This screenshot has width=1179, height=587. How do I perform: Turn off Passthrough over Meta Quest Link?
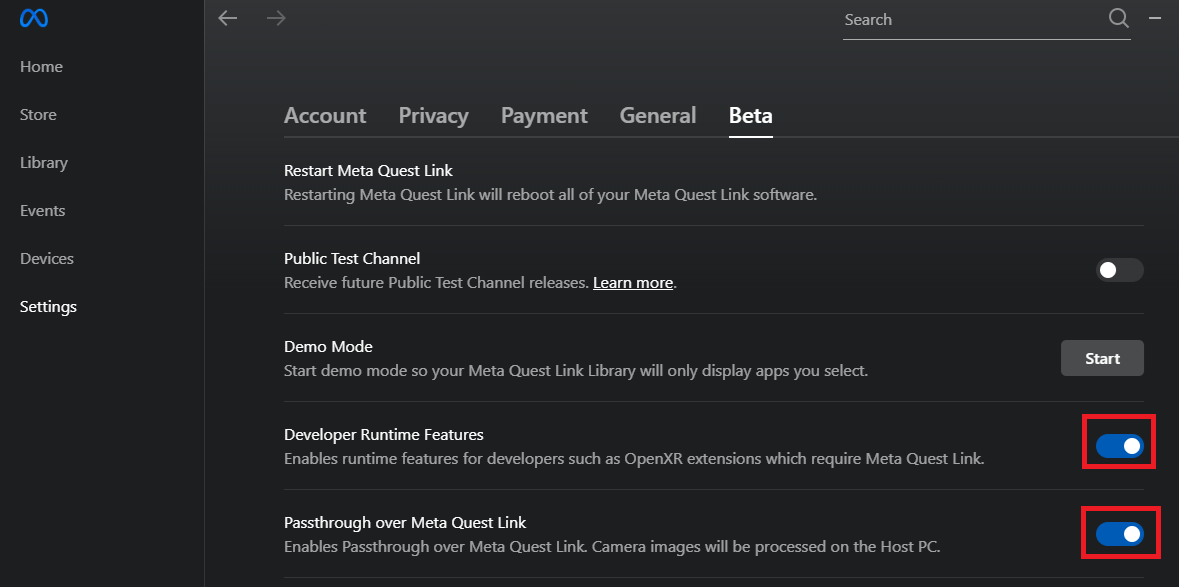coord(1119,534)
